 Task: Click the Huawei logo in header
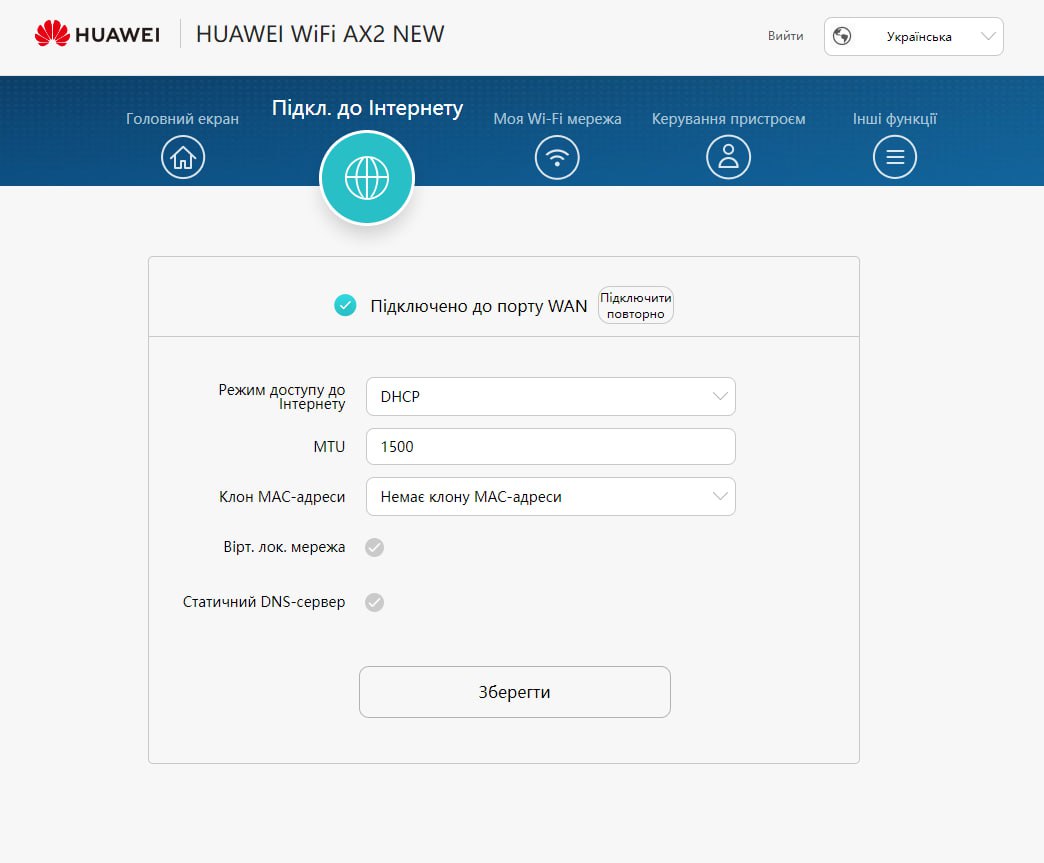[x=97, y=35]
